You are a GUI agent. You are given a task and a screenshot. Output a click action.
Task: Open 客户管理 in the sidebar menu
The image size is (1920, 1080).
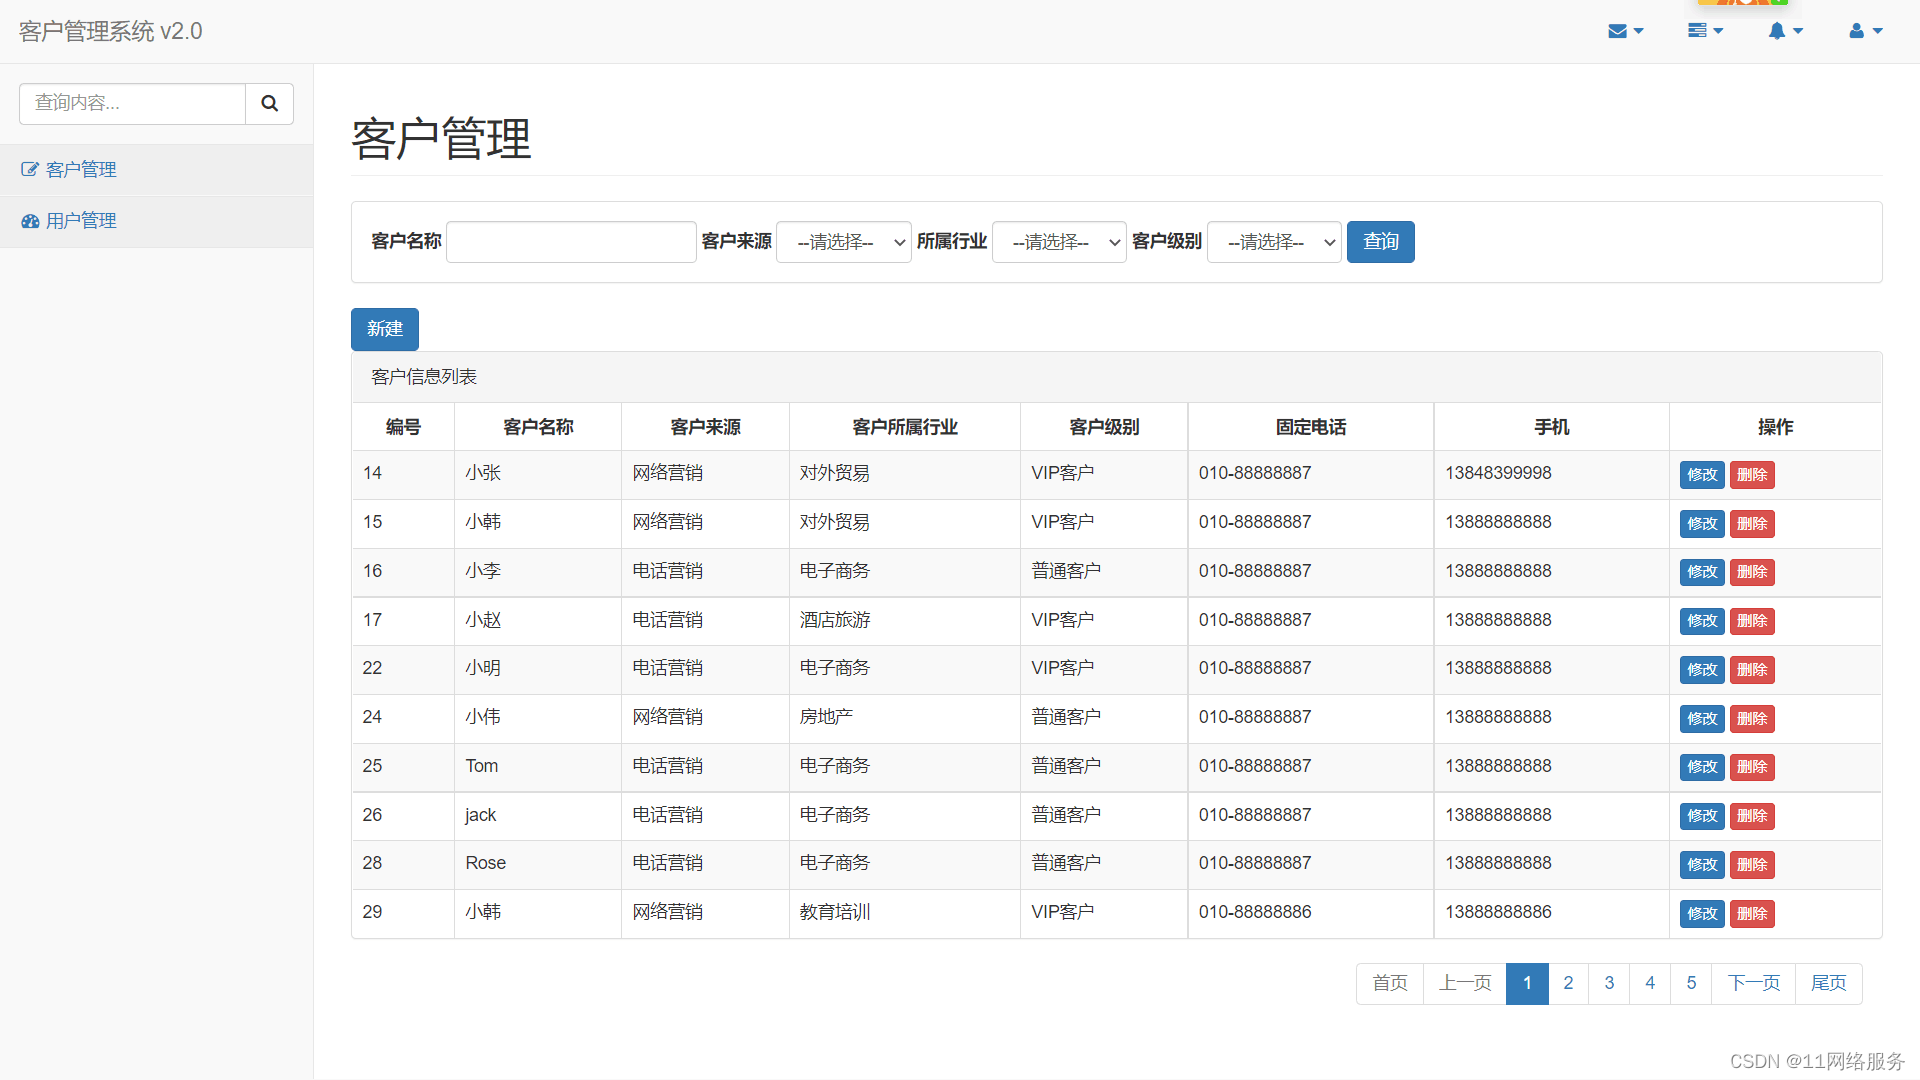tap(81, 170)
